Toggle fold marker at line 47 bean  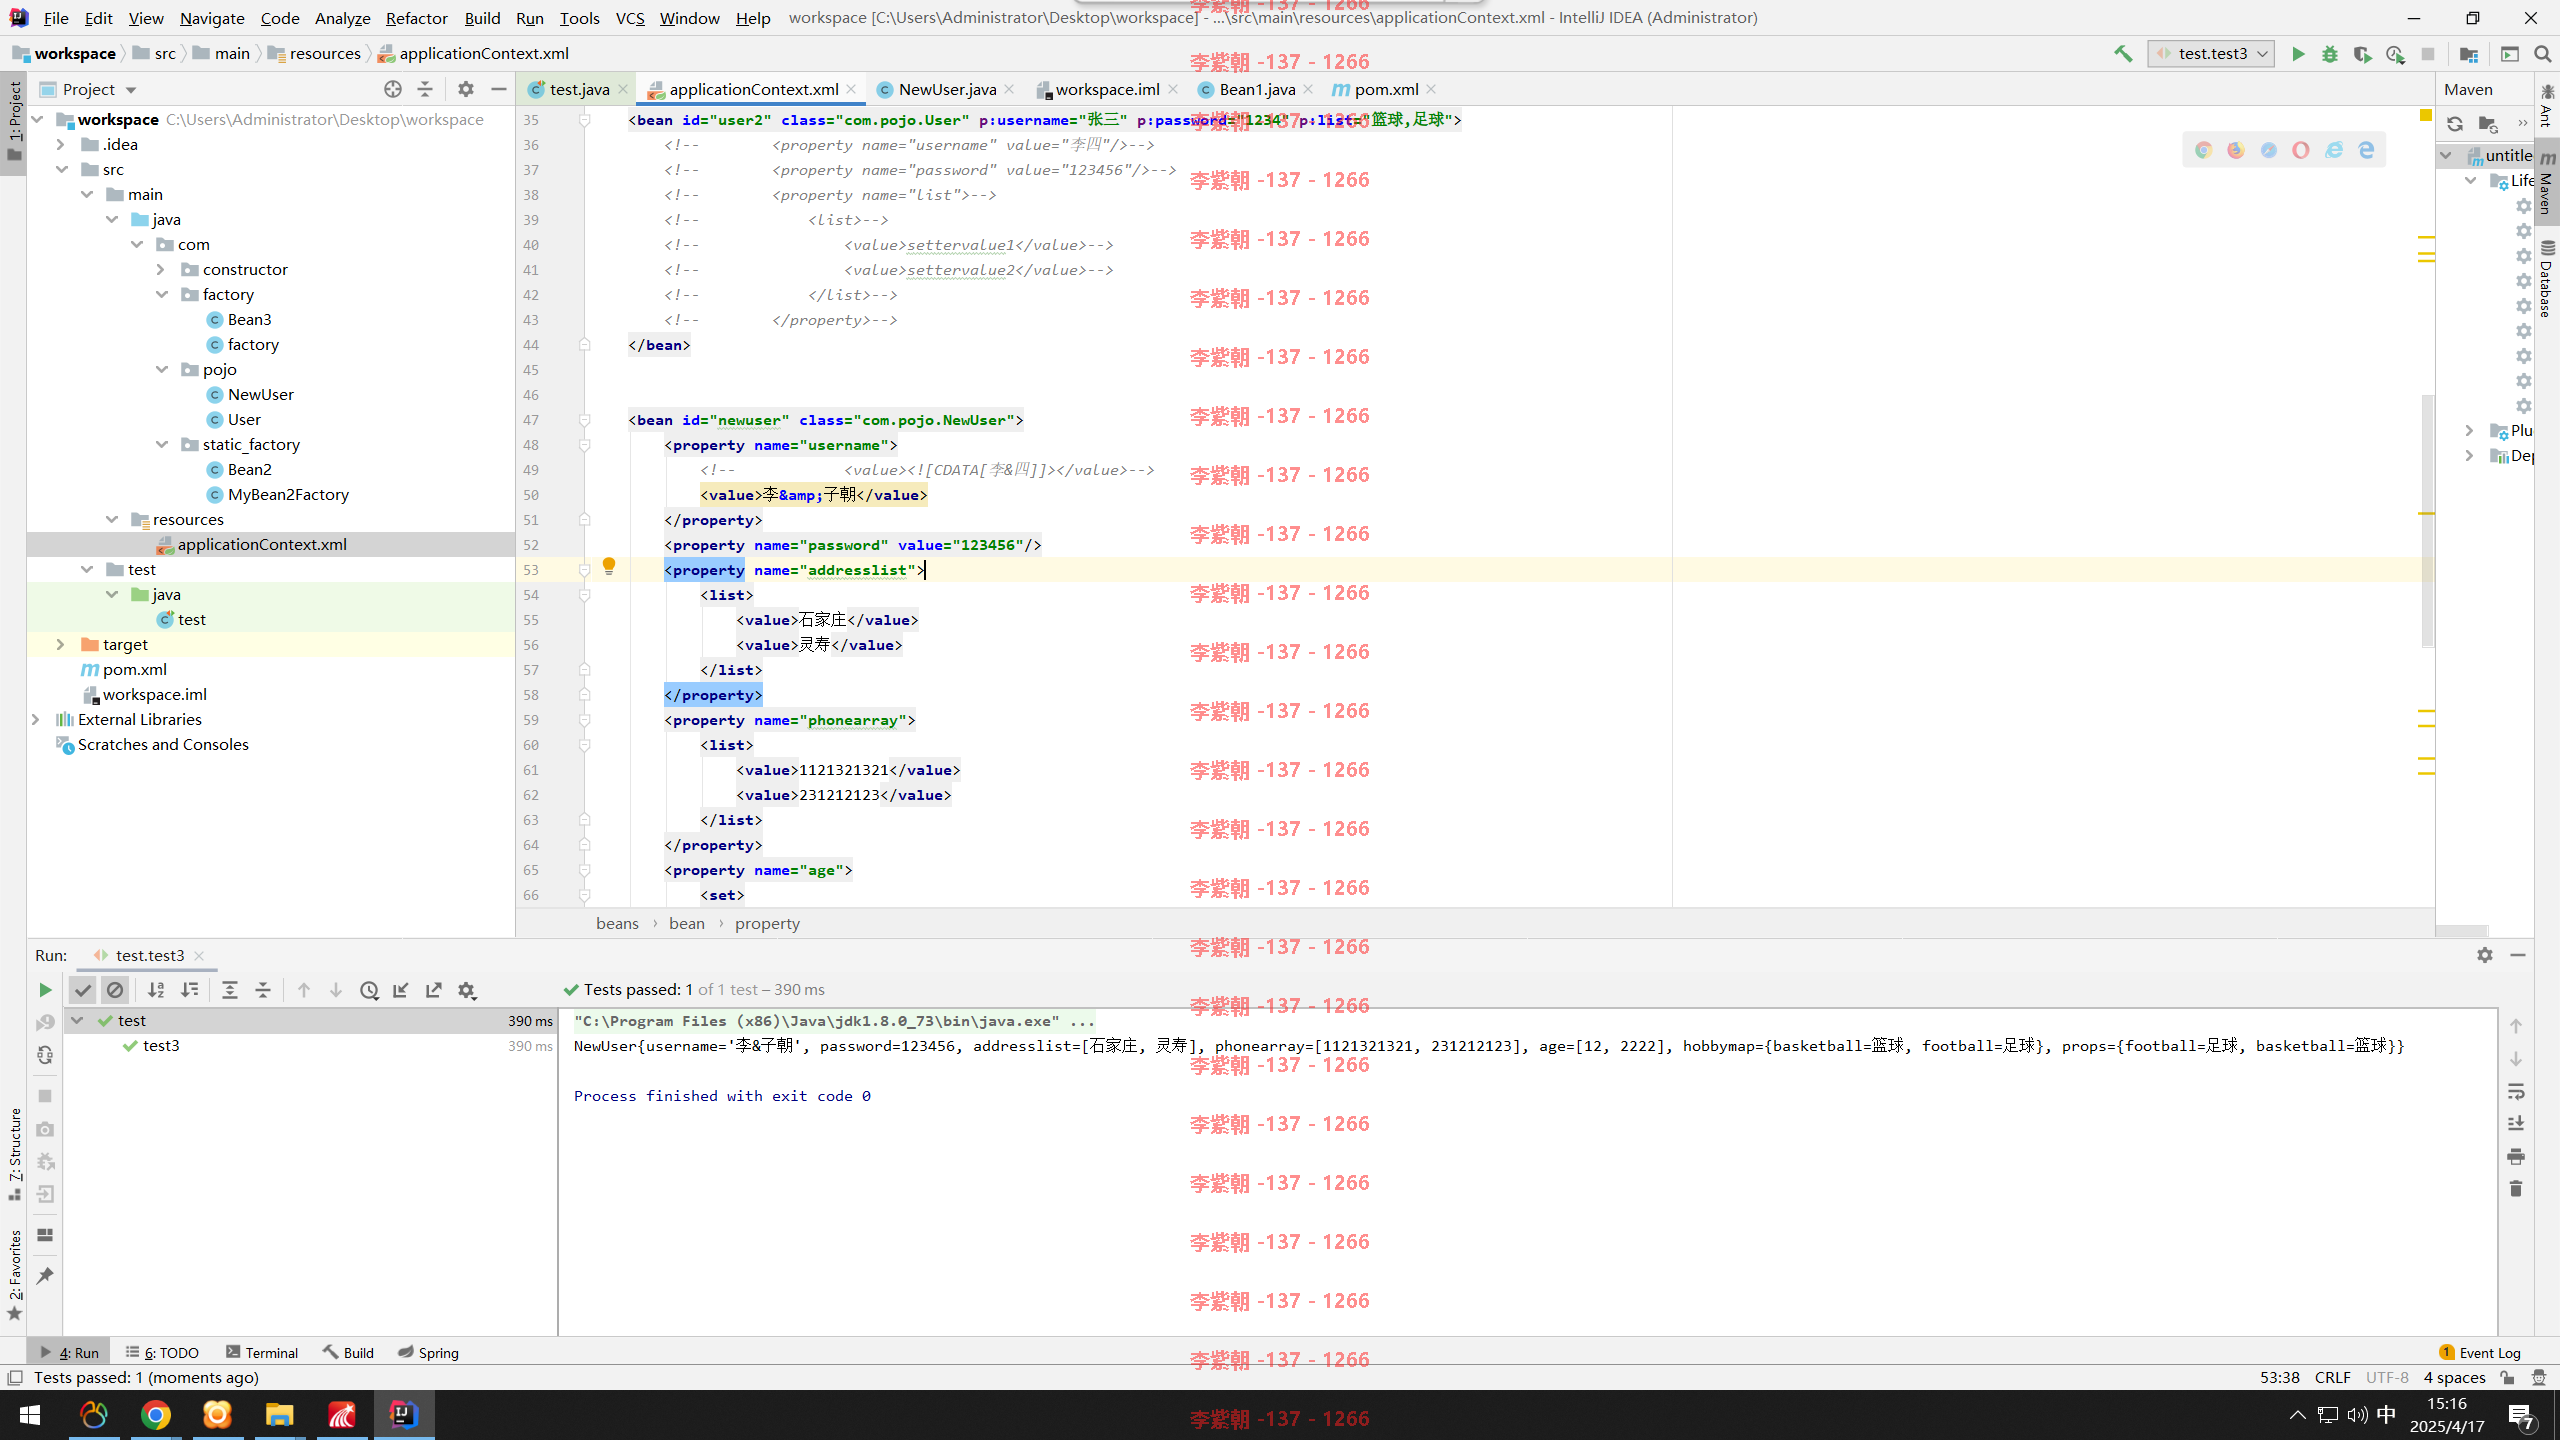pyautogui.click(x=585, y=420)
